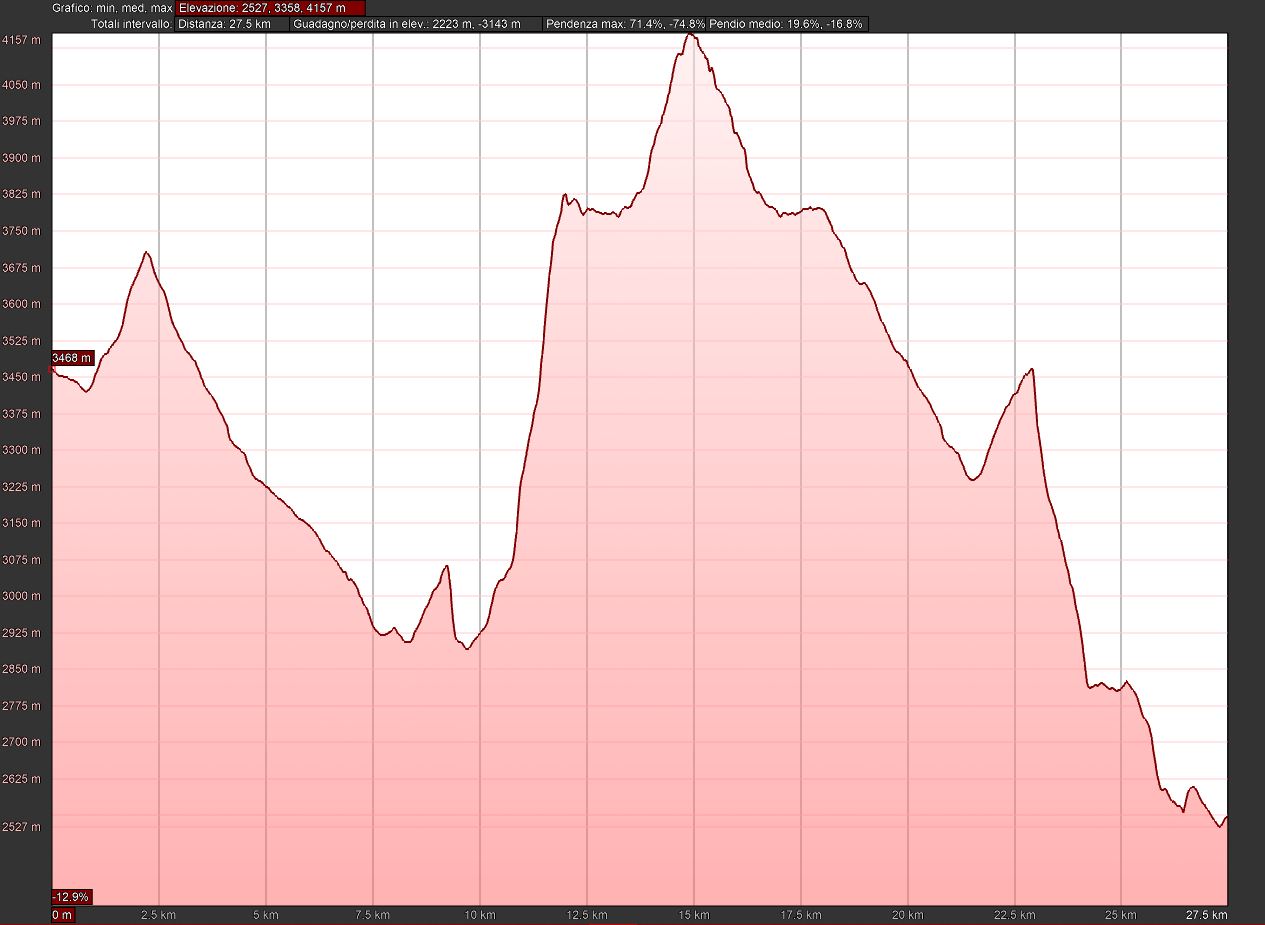The width and height of the screenshot is (1265, 925).
Task: Click the Grafico: min, med, max label
Action: (112, 8)
